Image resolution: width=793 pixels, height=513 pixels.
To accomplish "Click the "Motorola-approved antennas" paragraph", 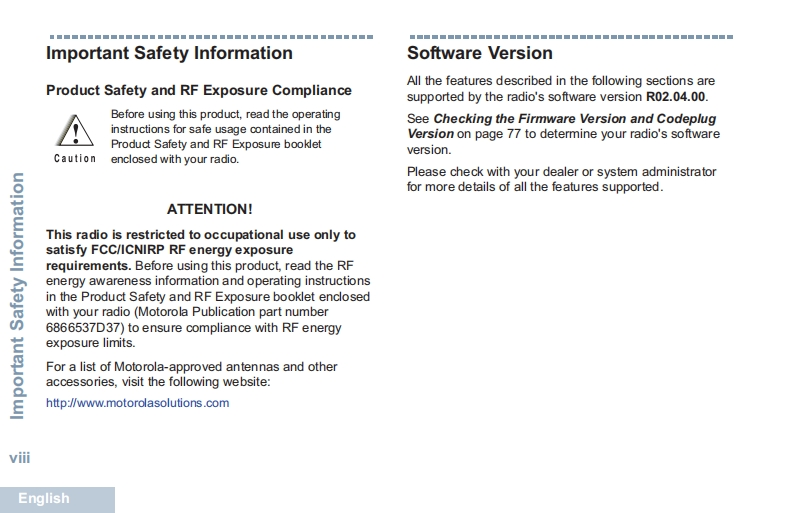I will click(192, 374).
